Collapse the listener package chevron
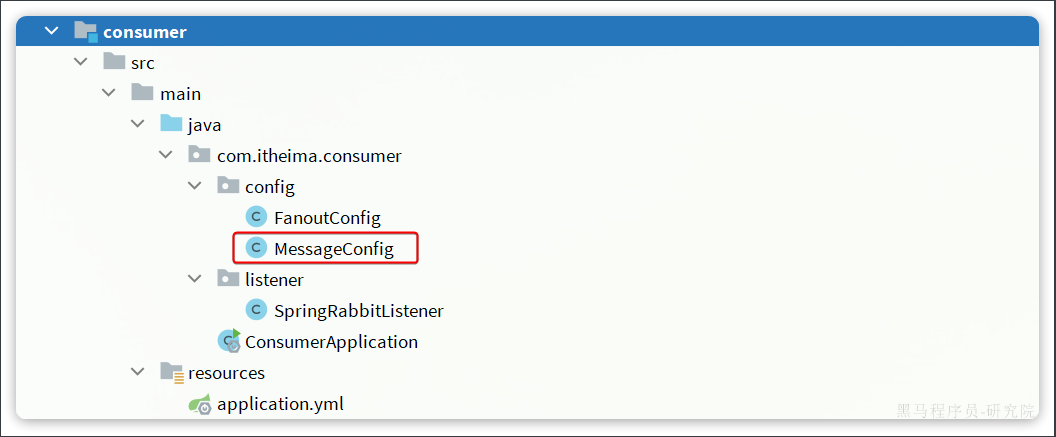 pos(195,279)
